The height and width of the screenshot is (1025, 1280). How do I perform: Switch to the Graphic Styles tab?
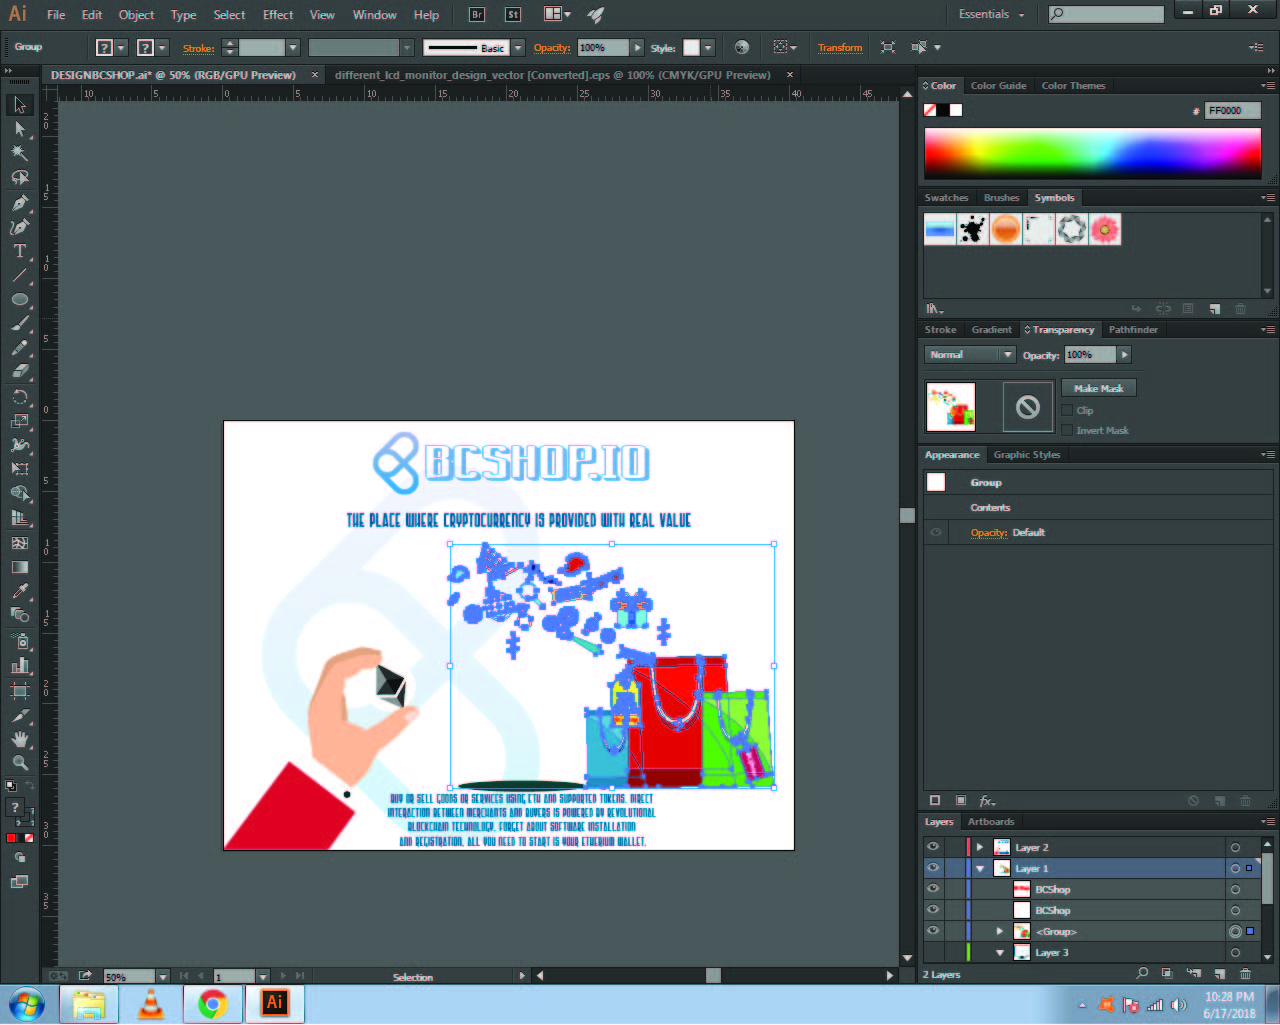coord(1027,455)
